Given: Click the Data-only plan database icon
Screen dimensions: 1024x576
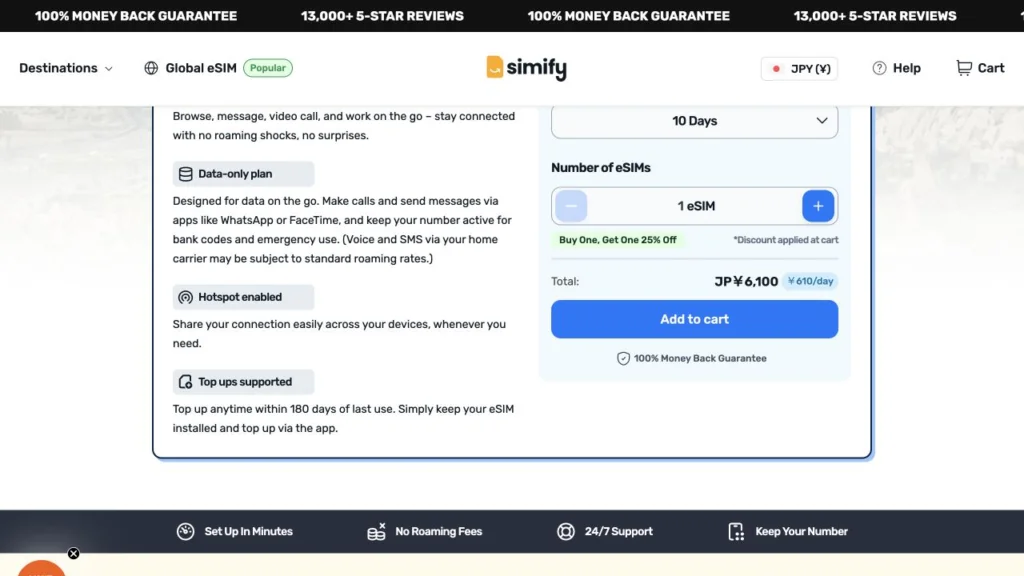Looking at the screenshot, I should (185, 174).
